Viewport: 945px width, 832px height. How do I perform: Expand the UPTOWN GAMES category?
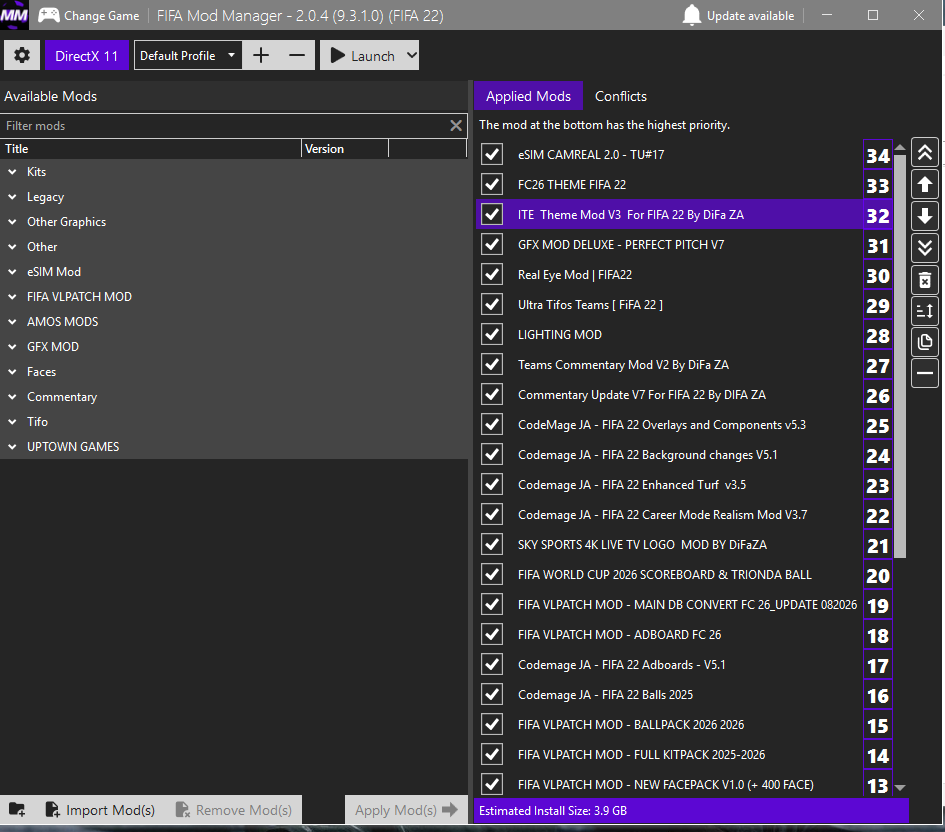tap(12, 446)
